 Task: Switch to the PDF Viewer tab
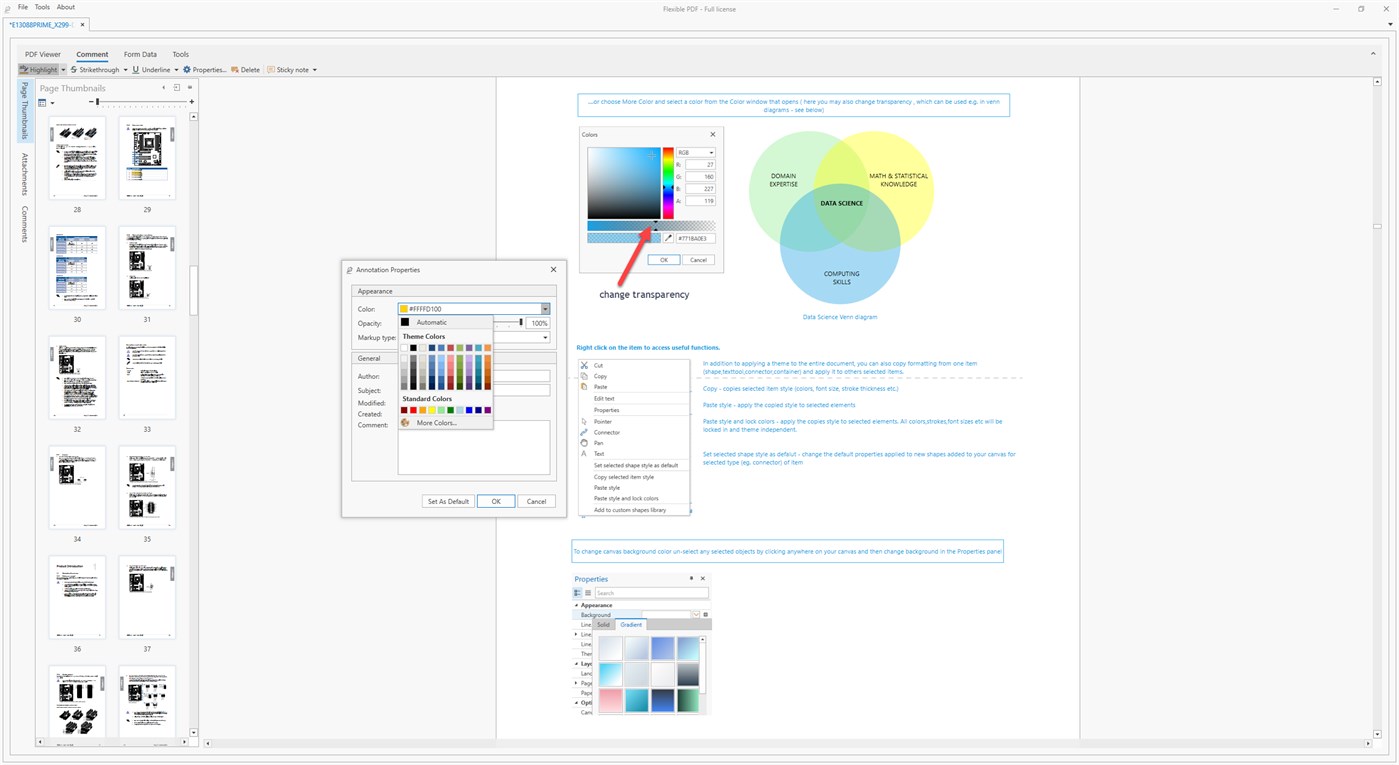[43, 54]
